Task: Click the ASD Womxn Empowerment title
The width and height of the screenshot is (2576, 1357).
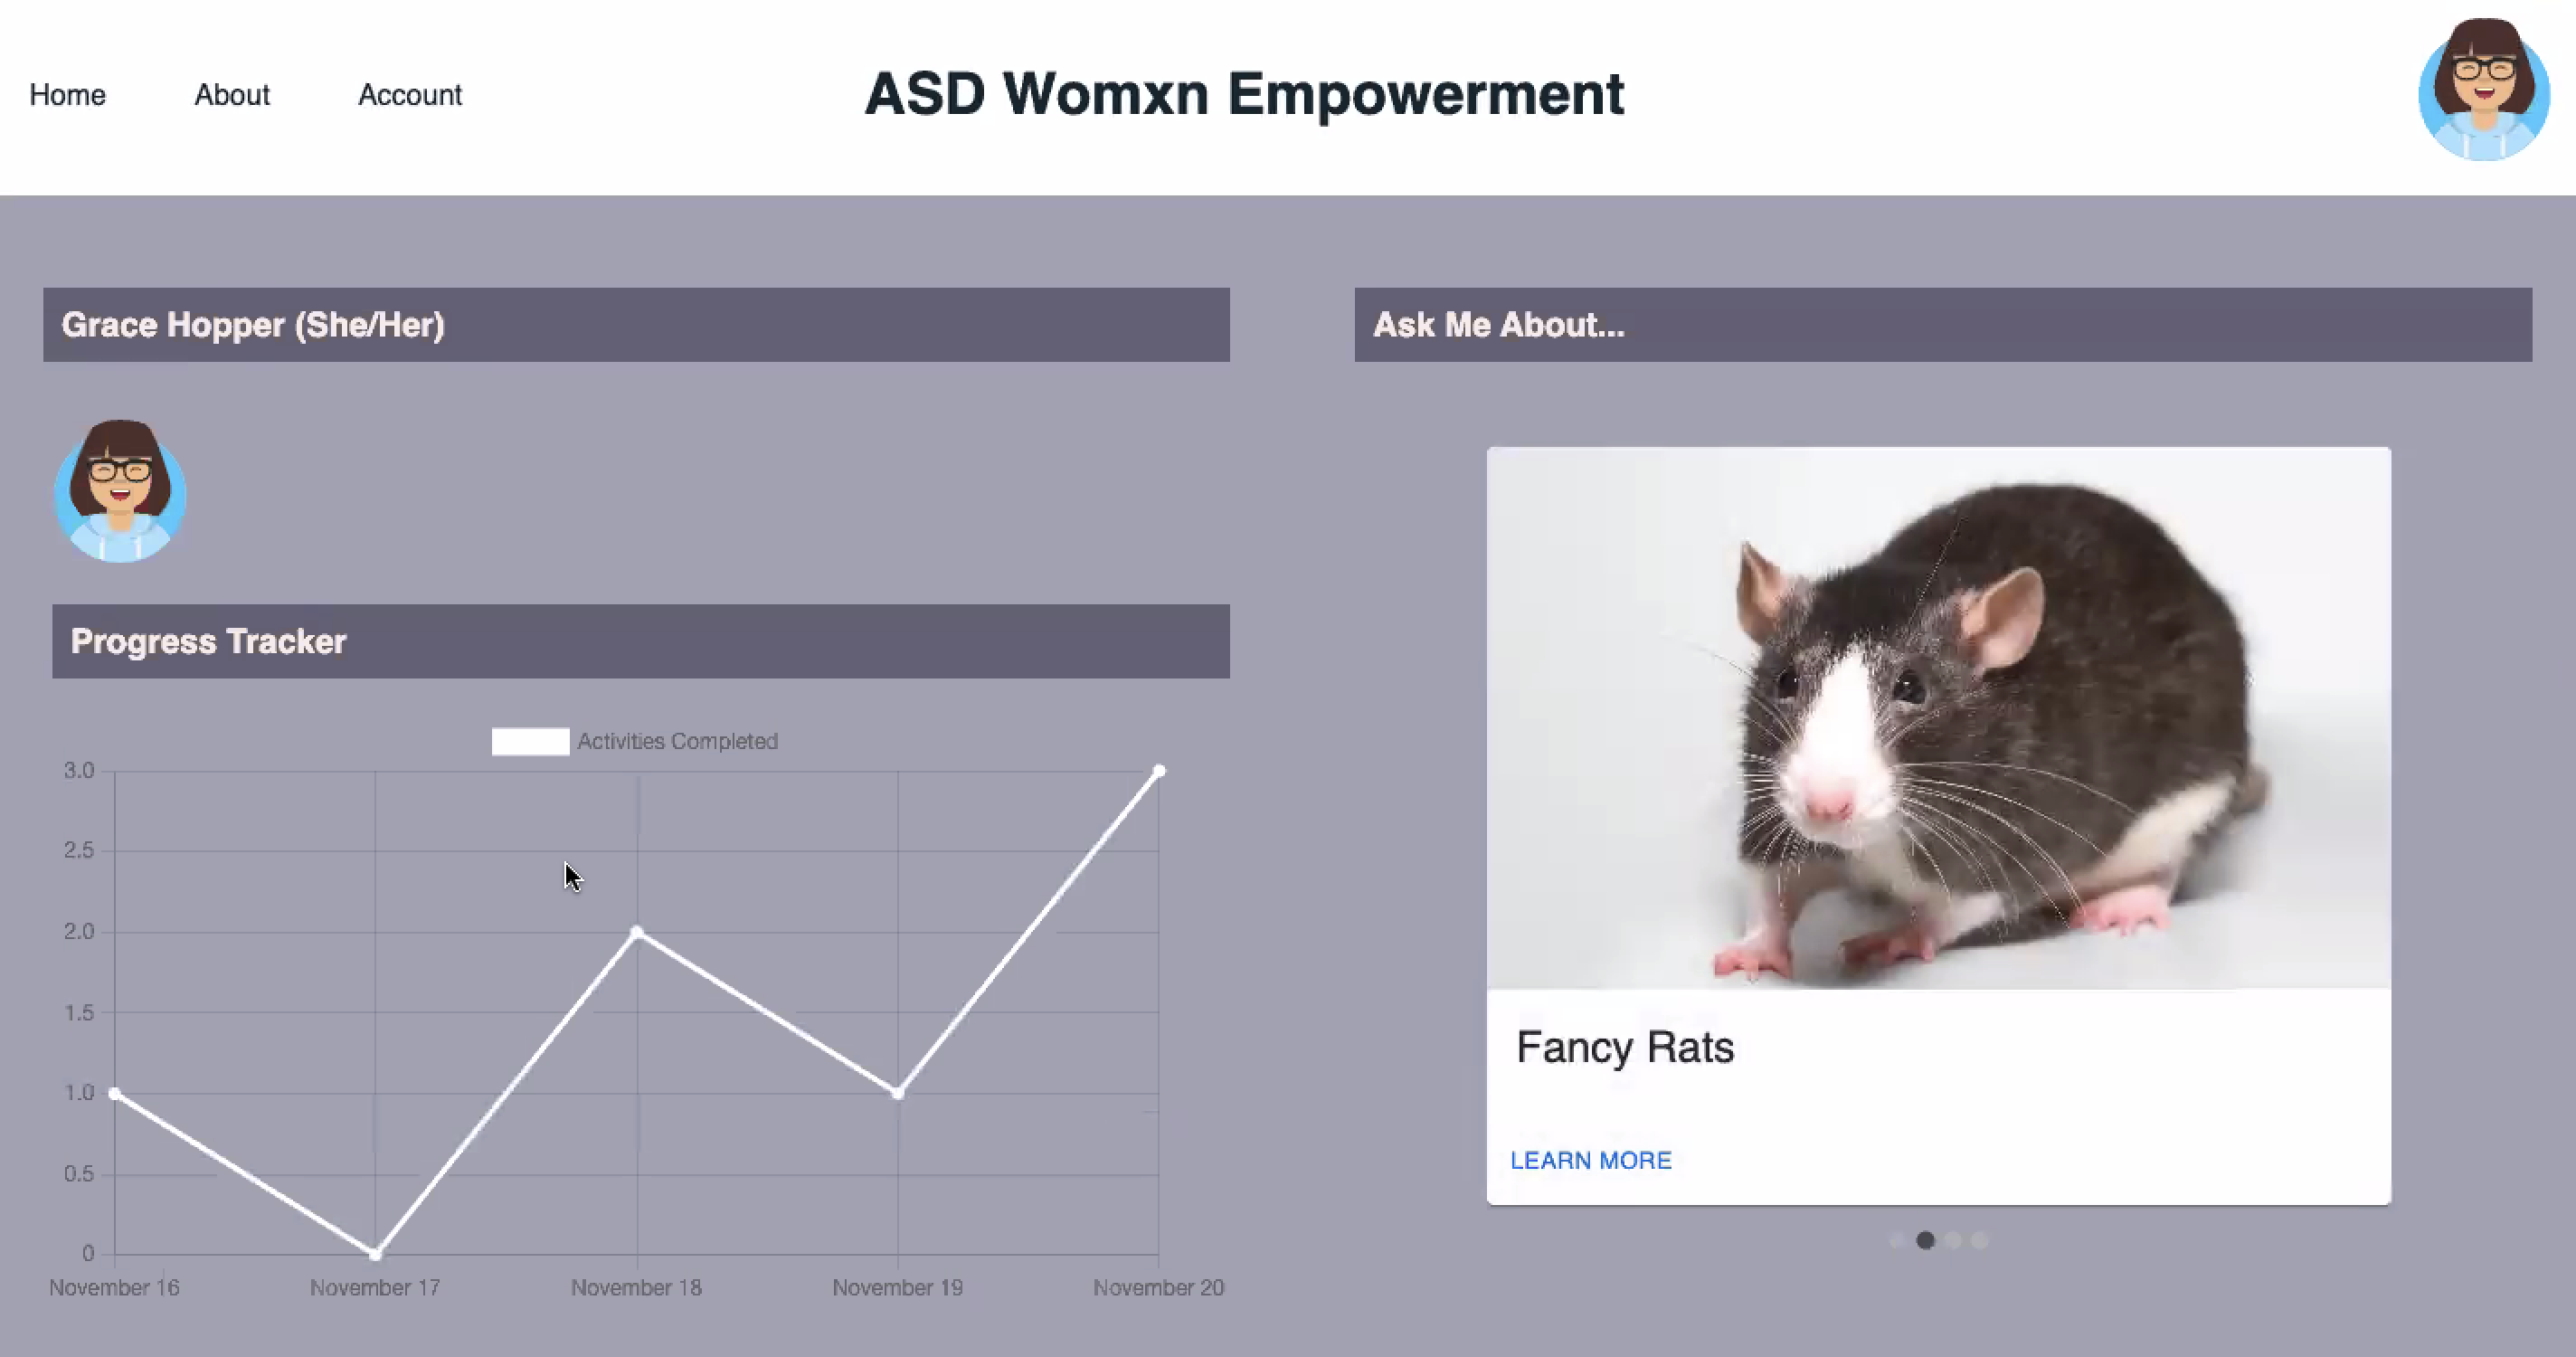Action: coord(1244,94)
